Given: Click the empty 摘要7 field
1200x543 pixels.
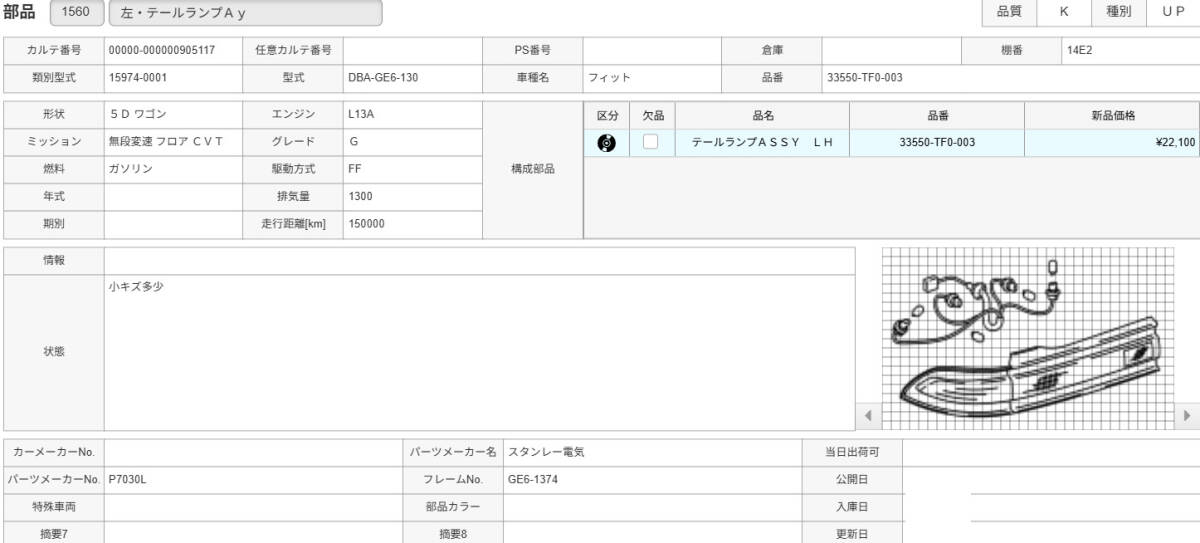Looking at the screenshot, I should pos(253,533).
